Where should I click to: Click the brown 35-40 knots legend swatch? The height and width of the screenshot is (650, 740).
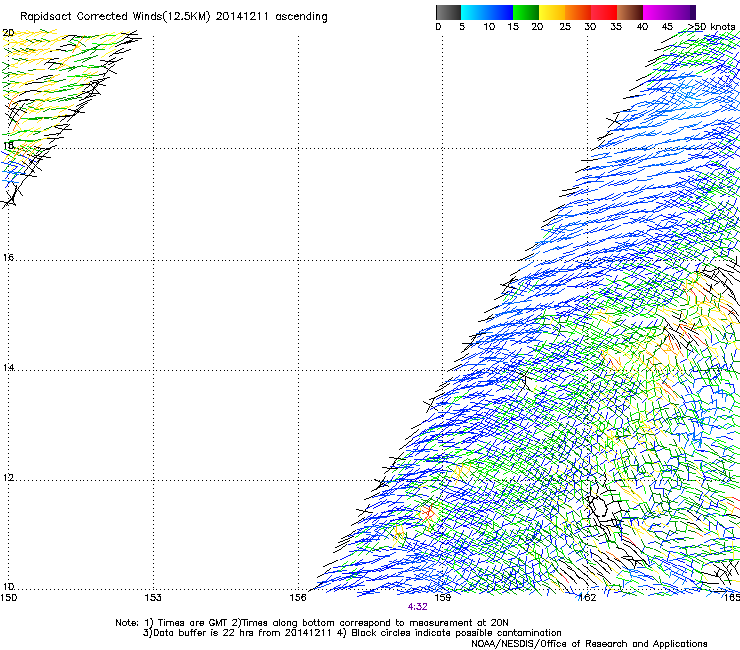pos(630,12)
